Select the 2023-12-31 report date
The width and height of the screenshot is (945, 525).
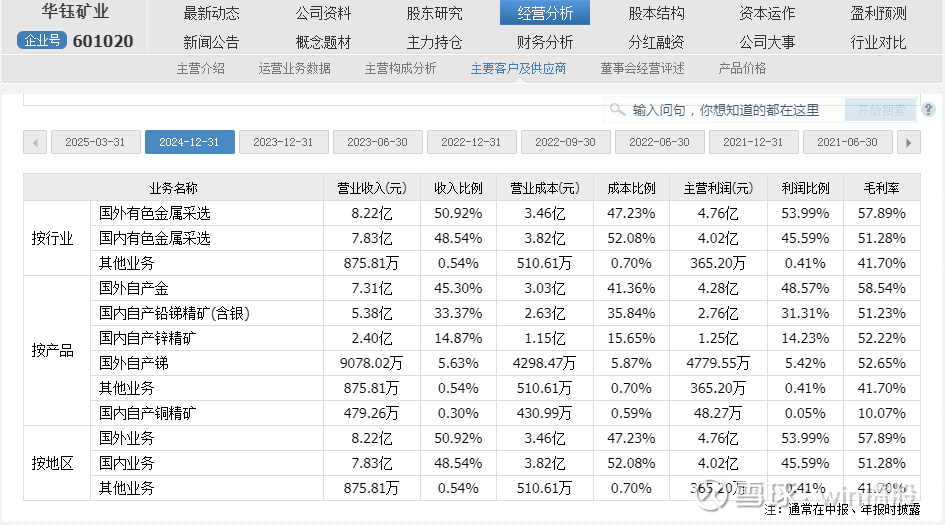pyautogui.click(x=283, y=142)
